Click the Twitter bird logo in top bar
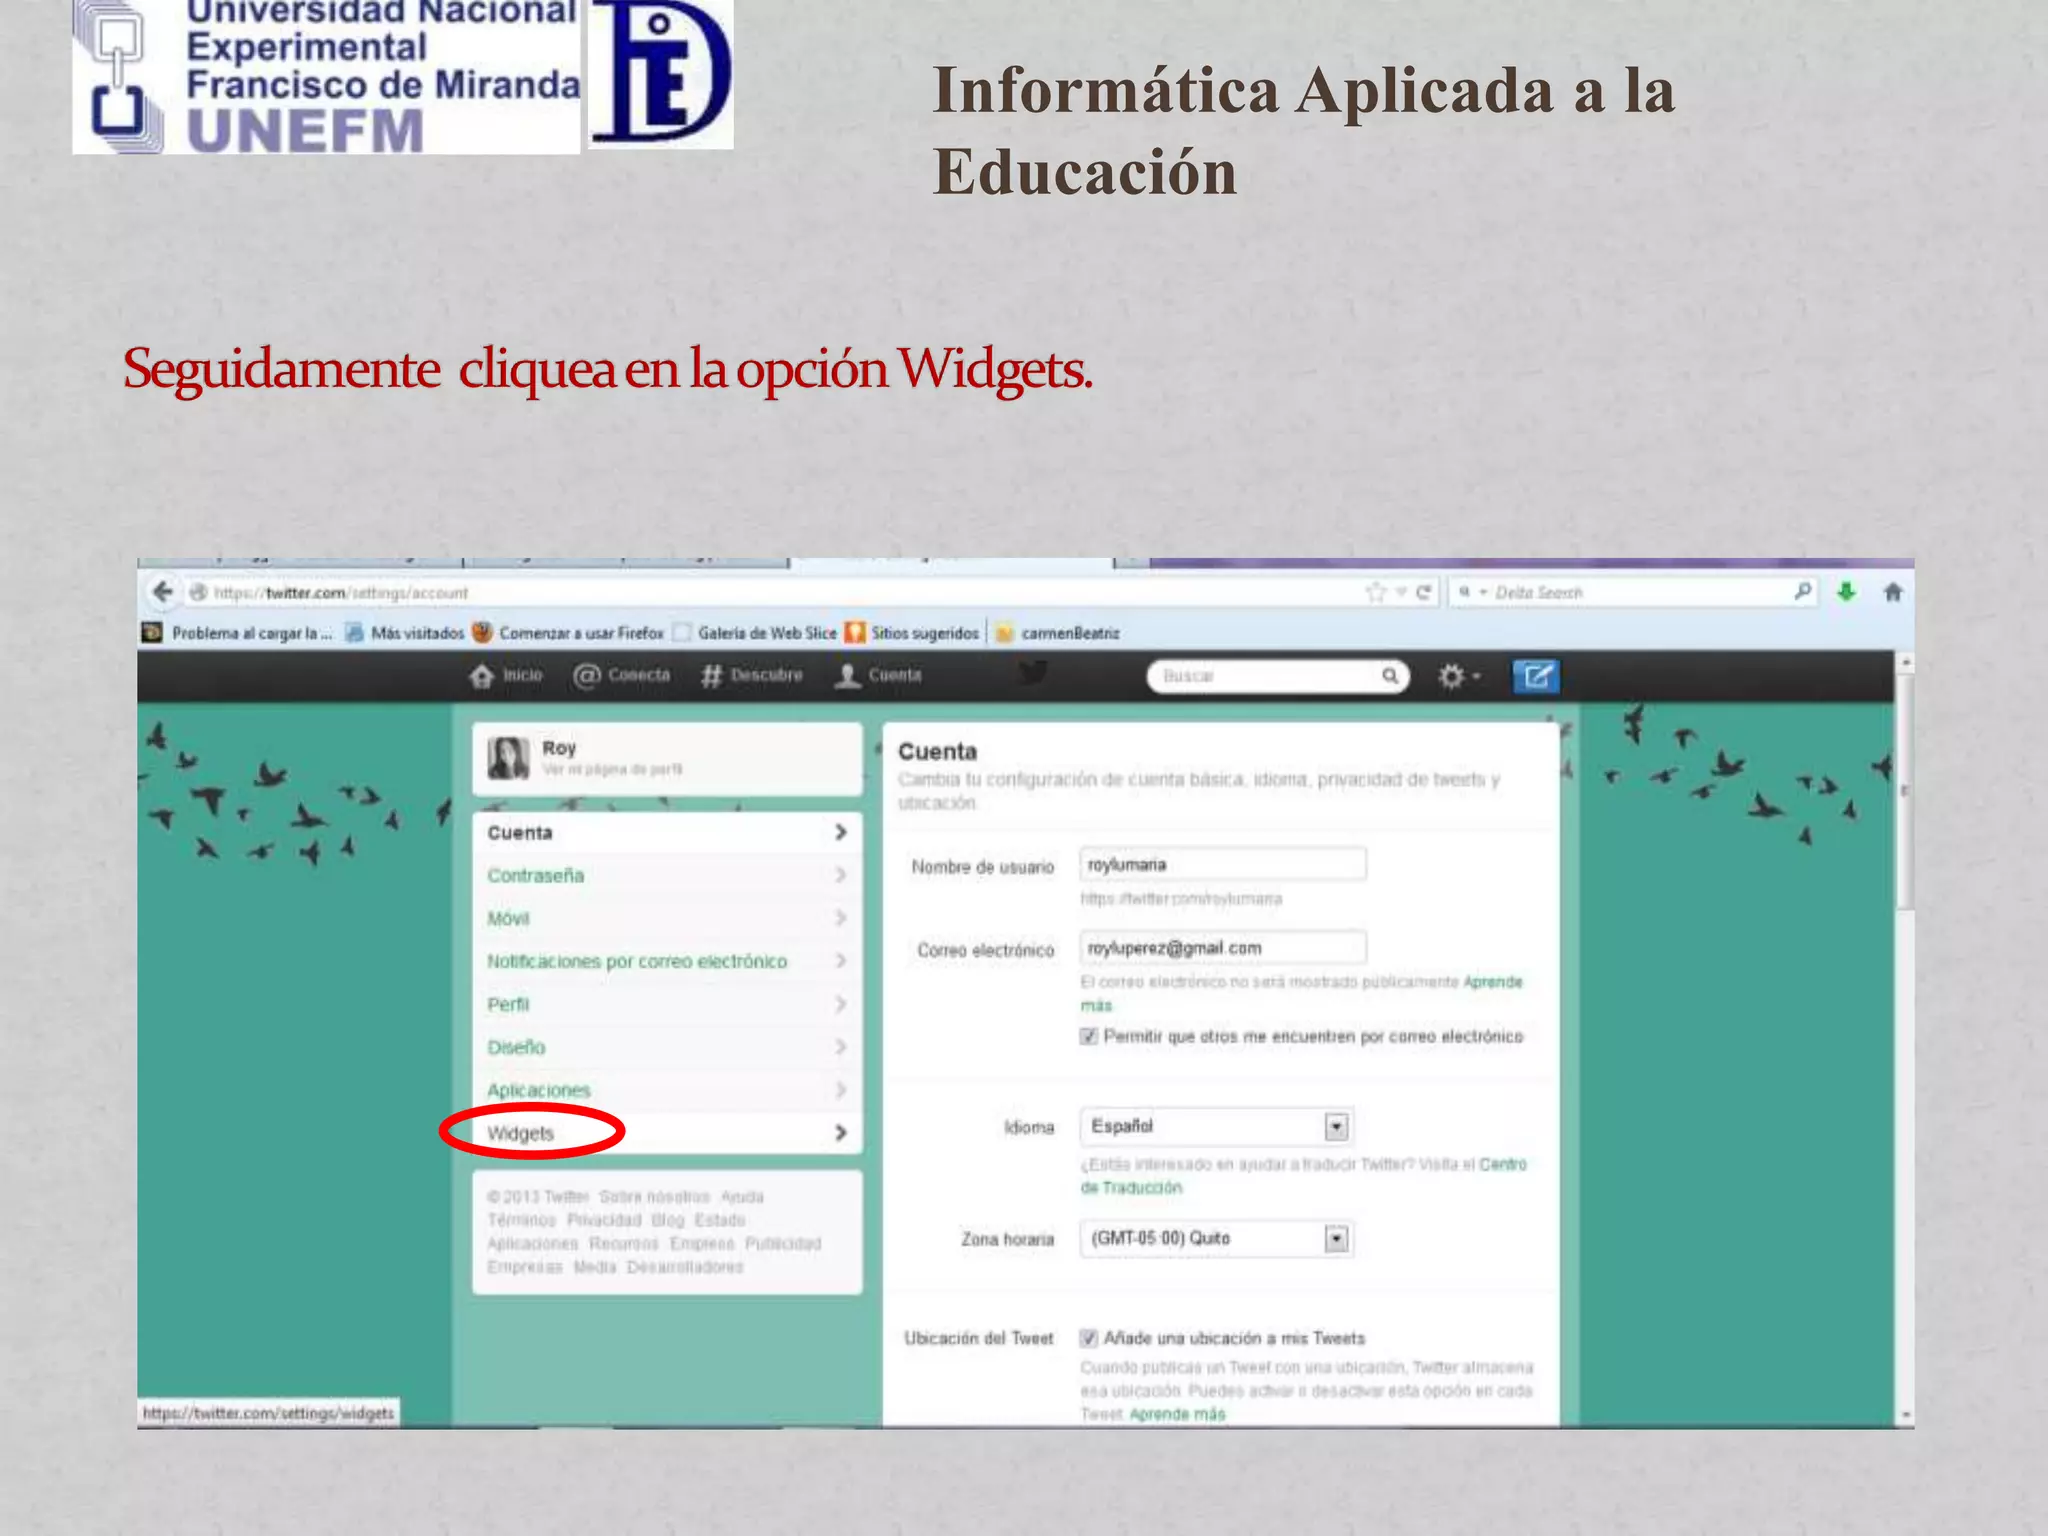Screen dimensions: 2048x1536 pos(1033,673)
